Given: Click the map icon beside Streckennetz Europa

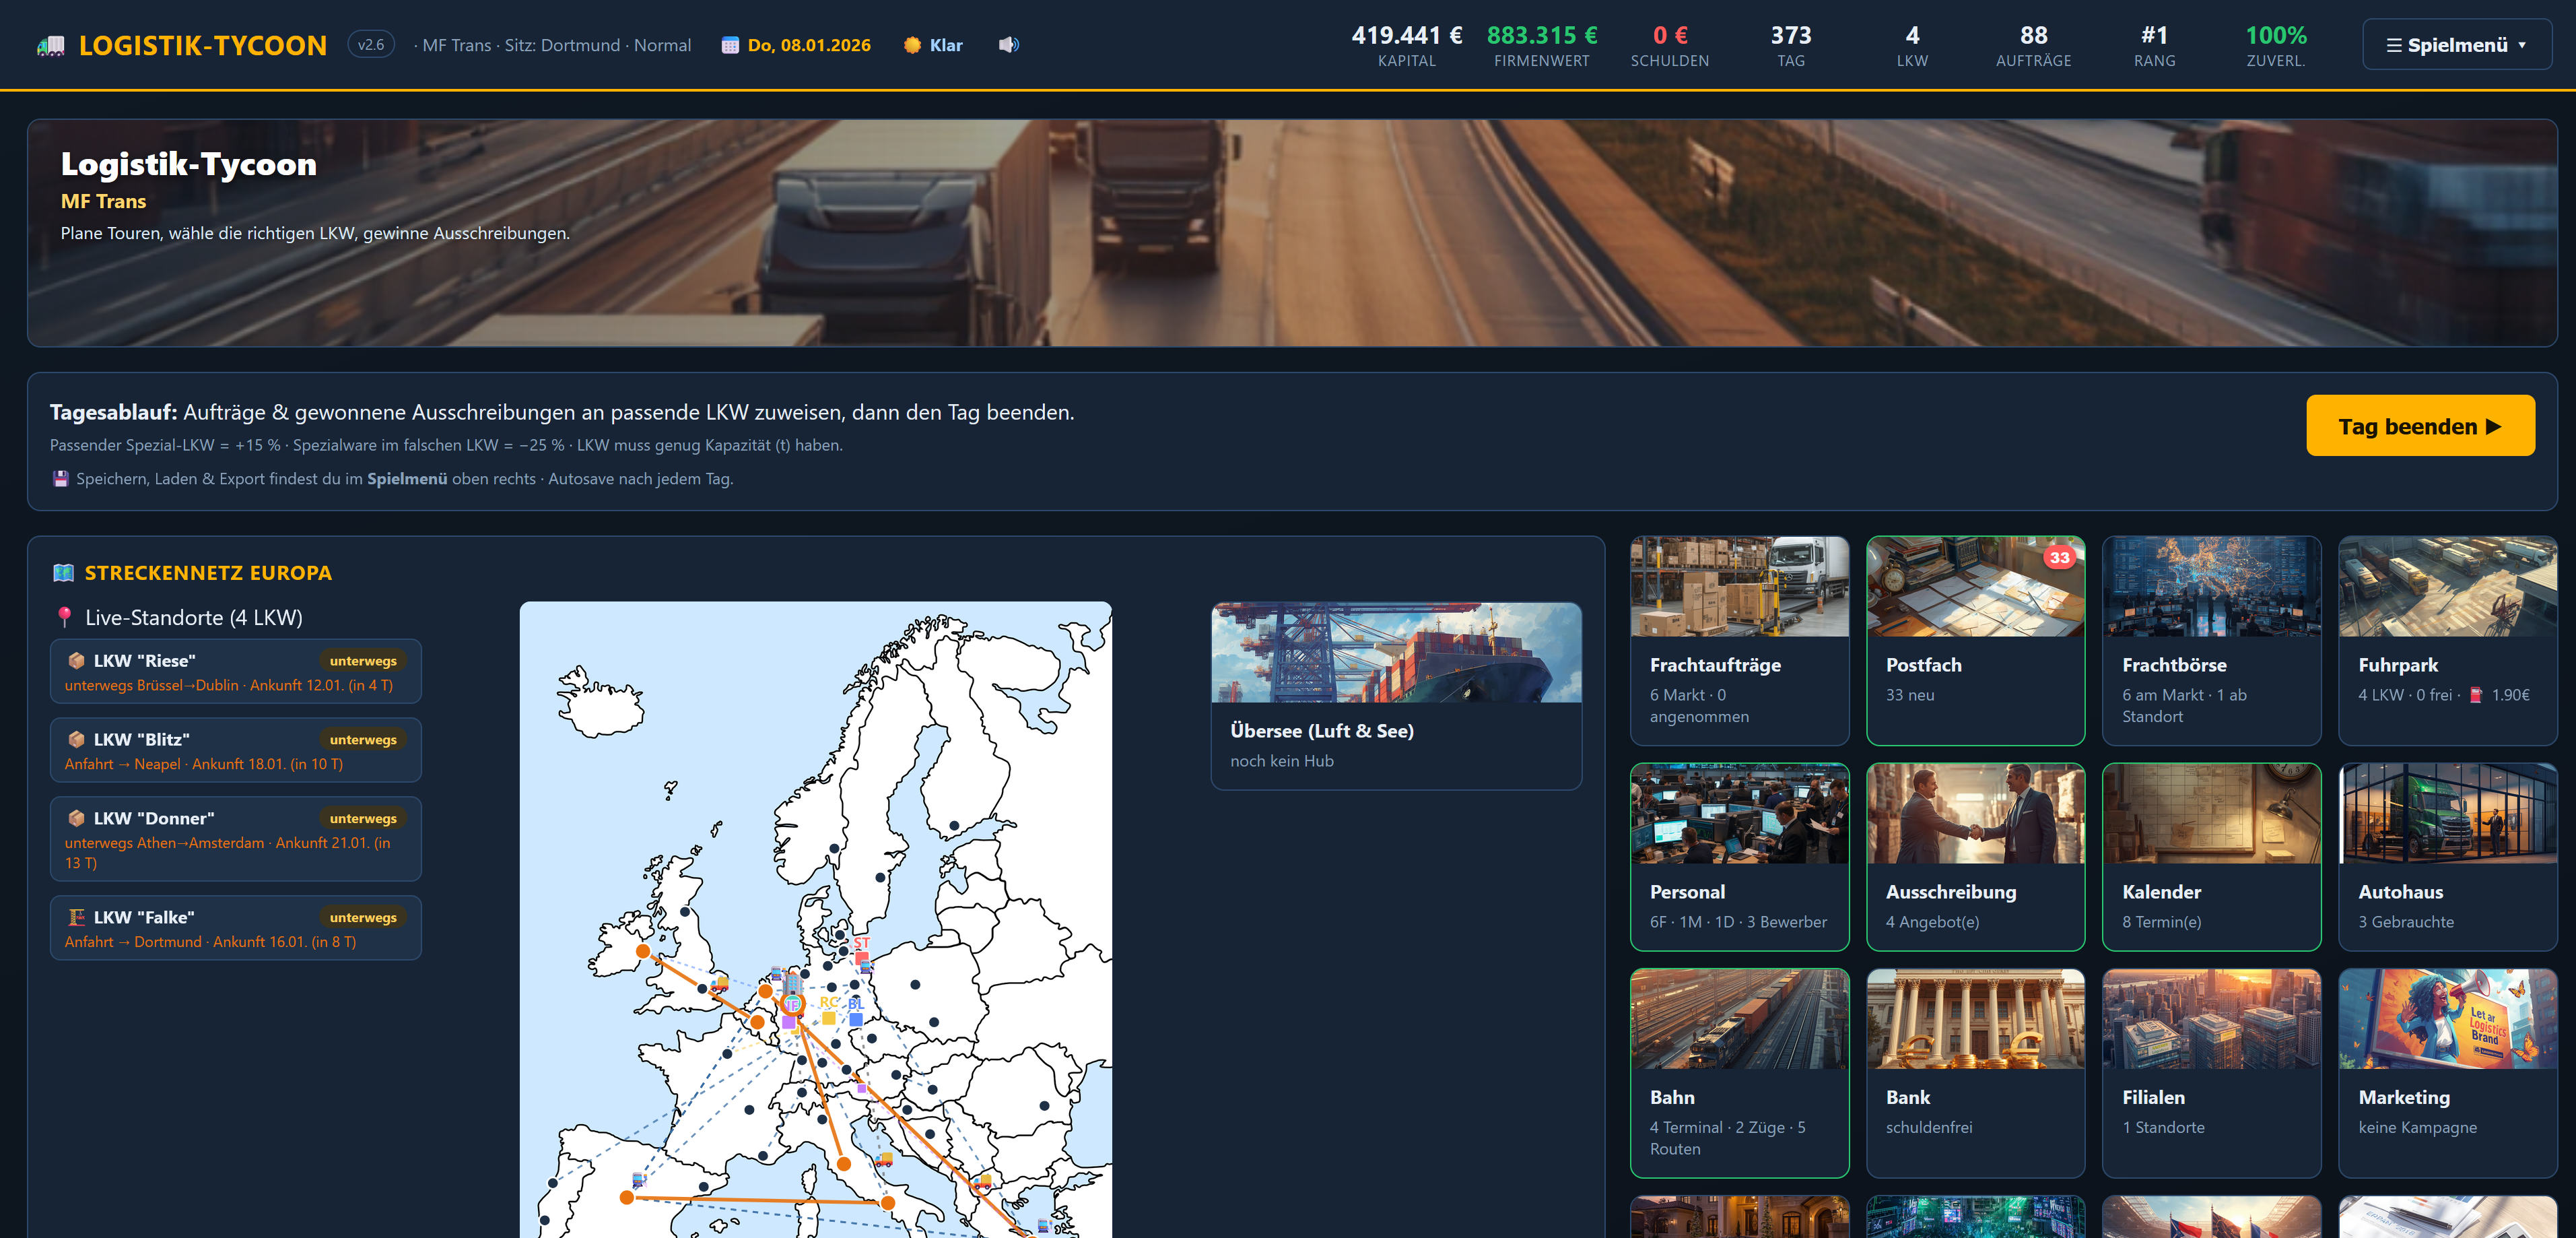Looking at the screenshot, I should tap(63, 573).
